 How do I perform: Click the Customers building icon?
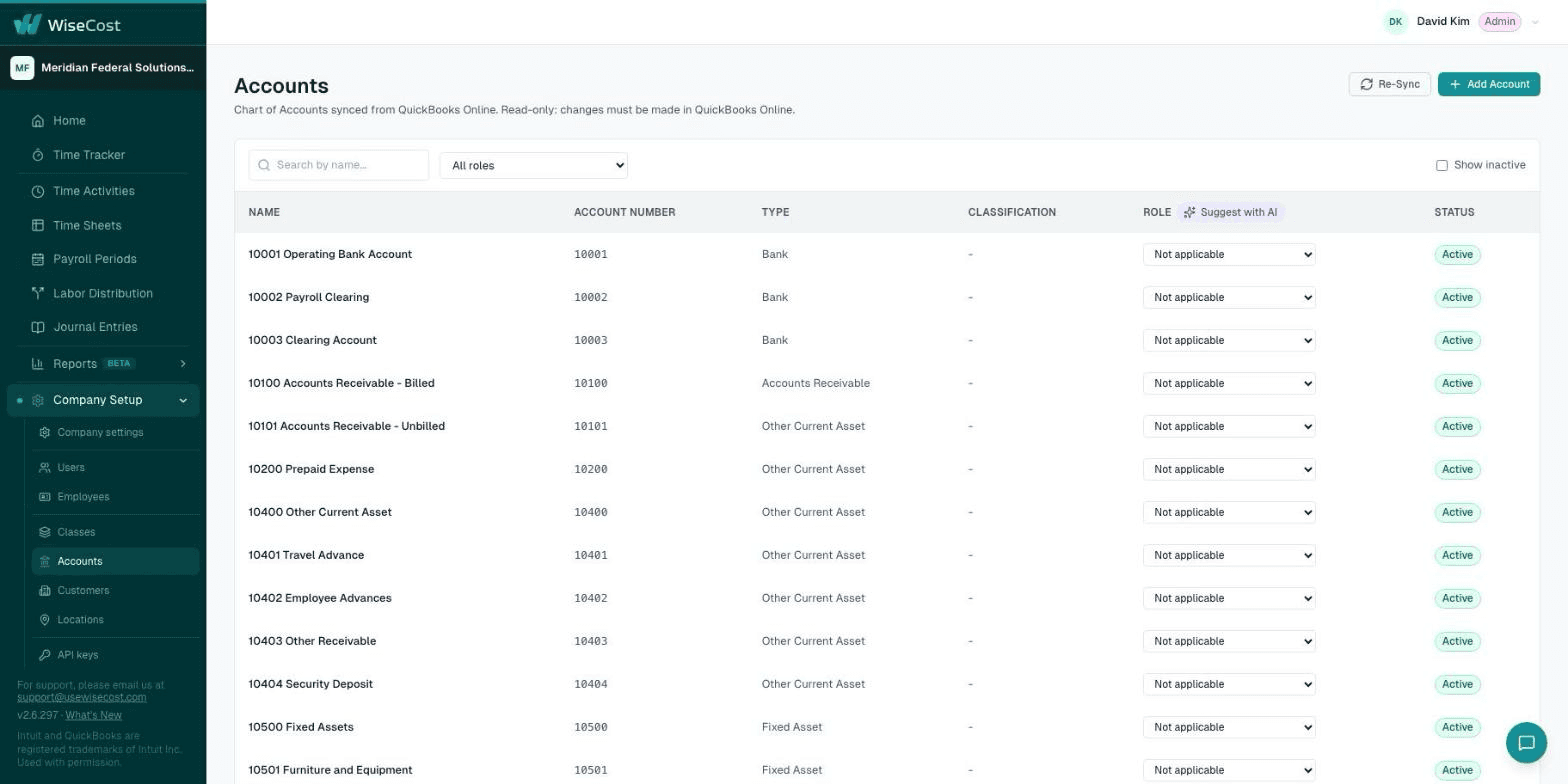[x=45, y=591]
